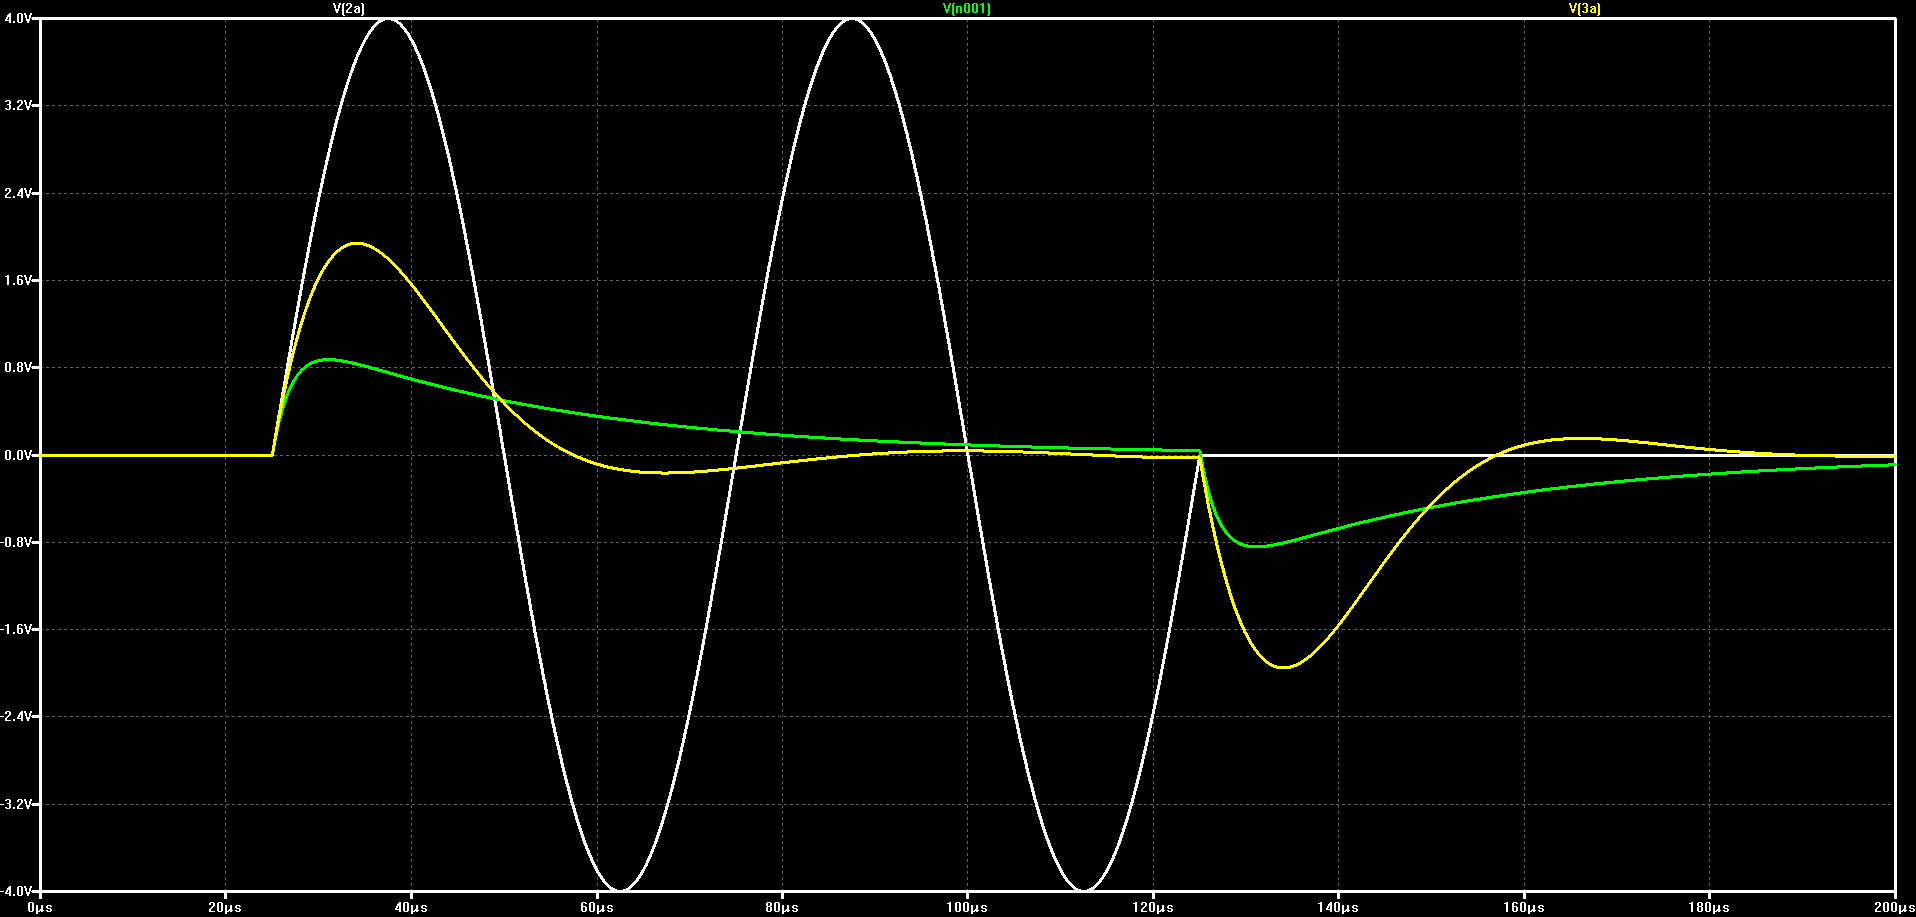Select the green V(n001) trace label
1916x917 pixels.
point(966,9)
